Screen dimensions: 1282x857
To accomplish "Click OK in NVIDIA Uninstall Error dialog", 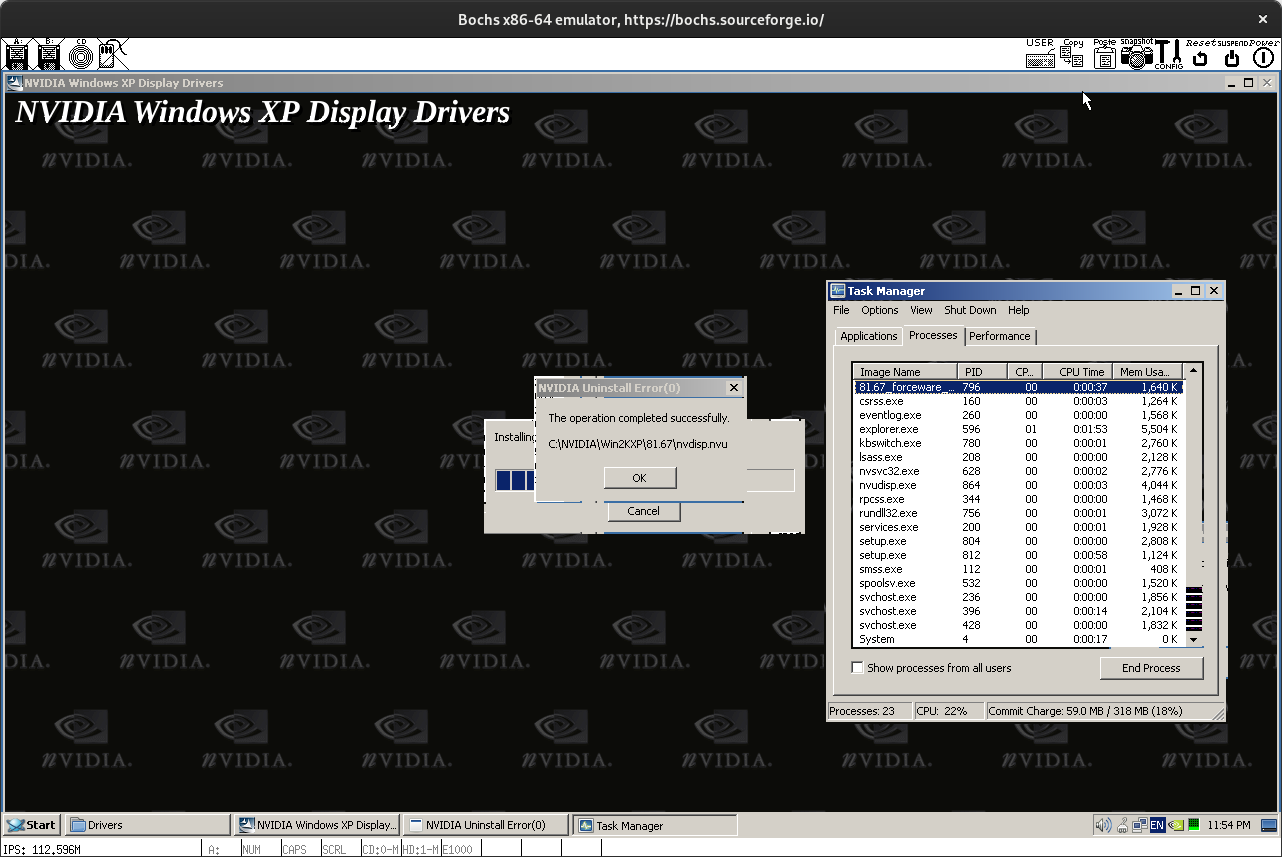I will point(640,478).
